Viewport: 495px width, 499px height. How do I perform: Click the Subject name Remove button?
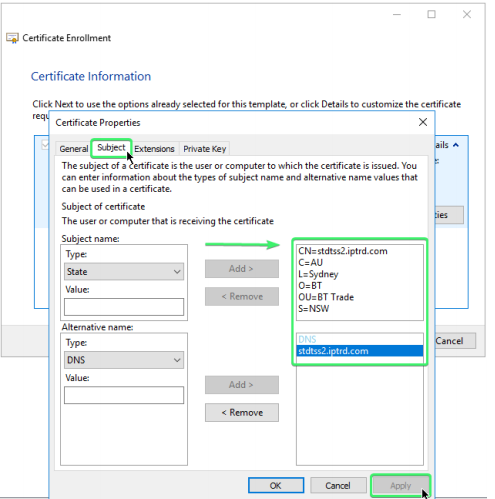tap(242, 297)
